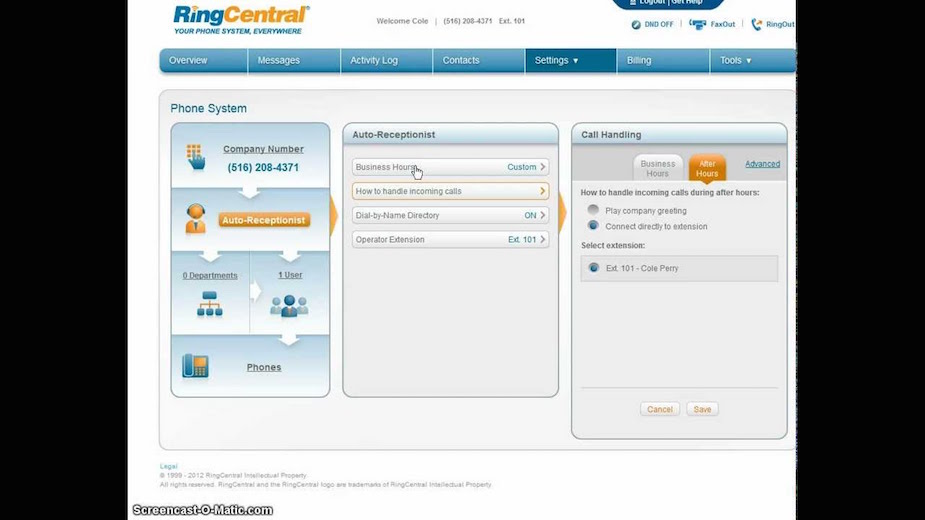Viewport: 925px width, 520px height.
Task: Click company number (516) 208-4371 in panel
Action: 263,168
